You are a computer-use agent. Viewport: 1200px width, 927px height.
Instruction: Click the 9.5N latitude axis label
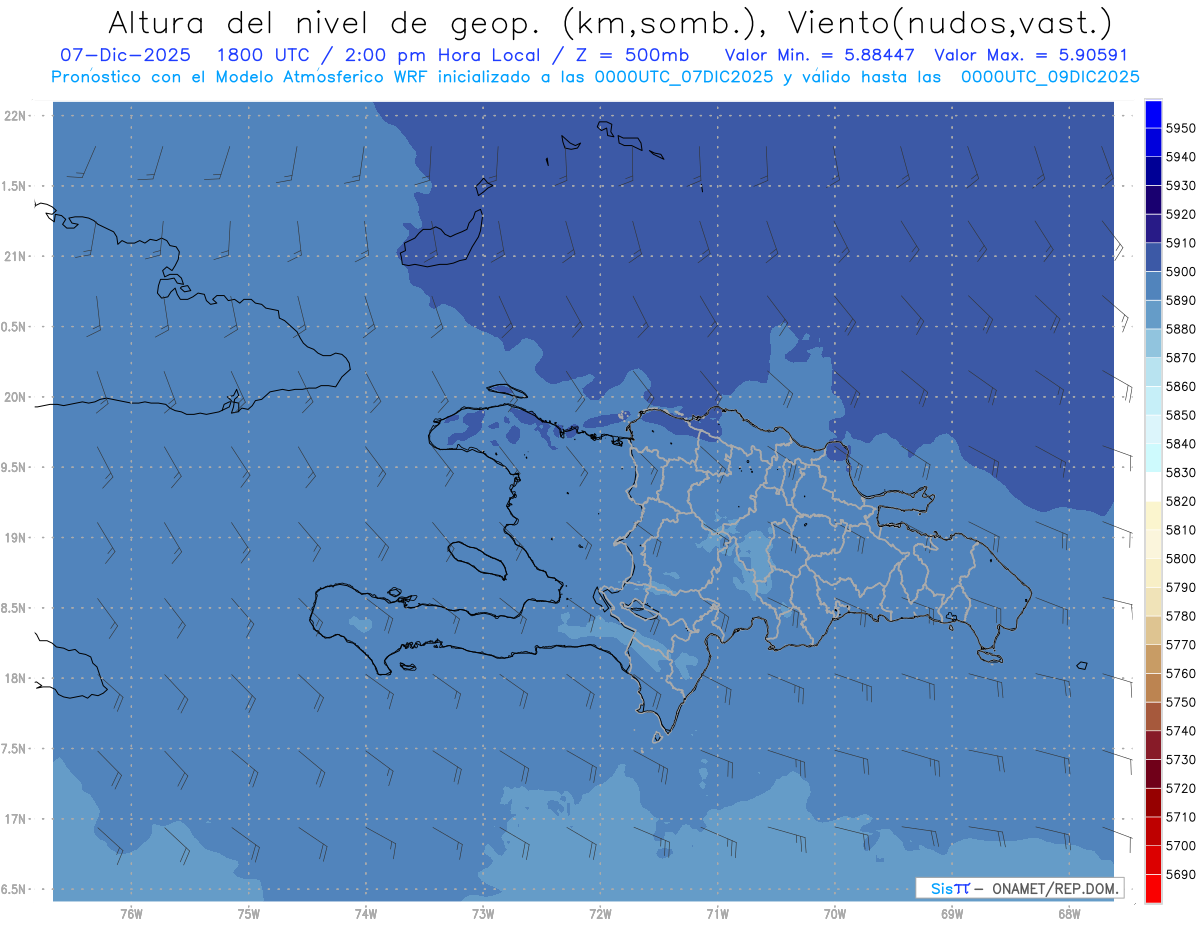point(15,468)
